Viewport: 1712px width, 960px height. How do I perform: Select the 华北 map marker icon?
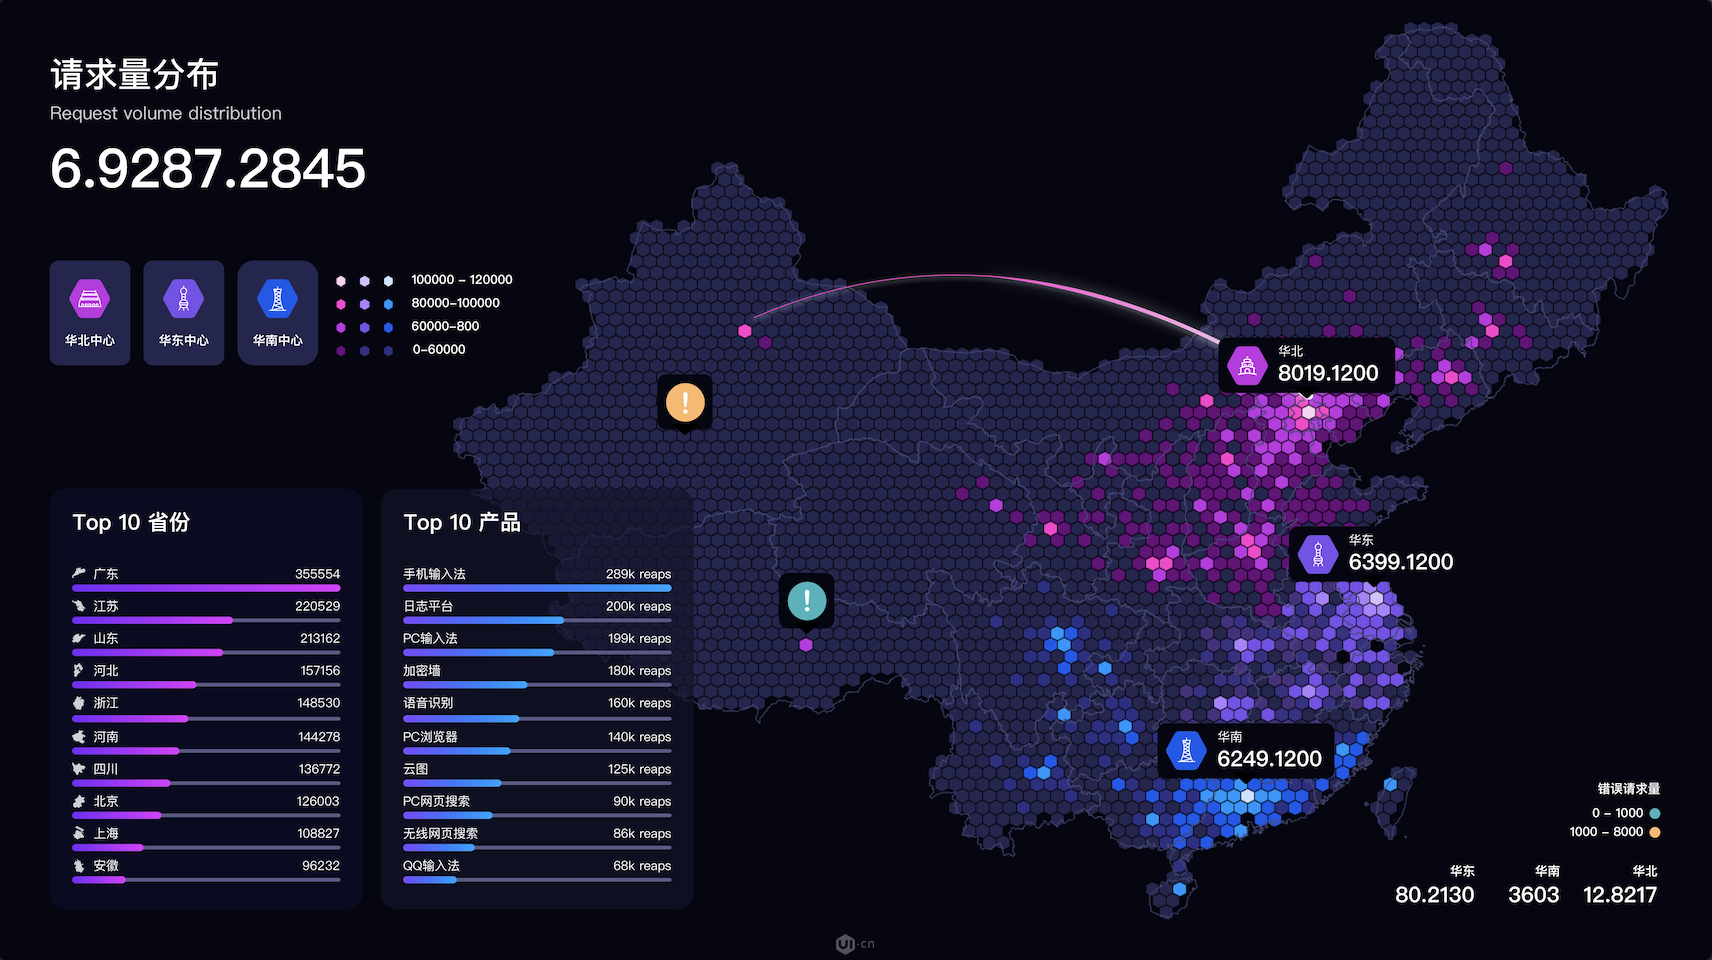tap(1247, 366)
